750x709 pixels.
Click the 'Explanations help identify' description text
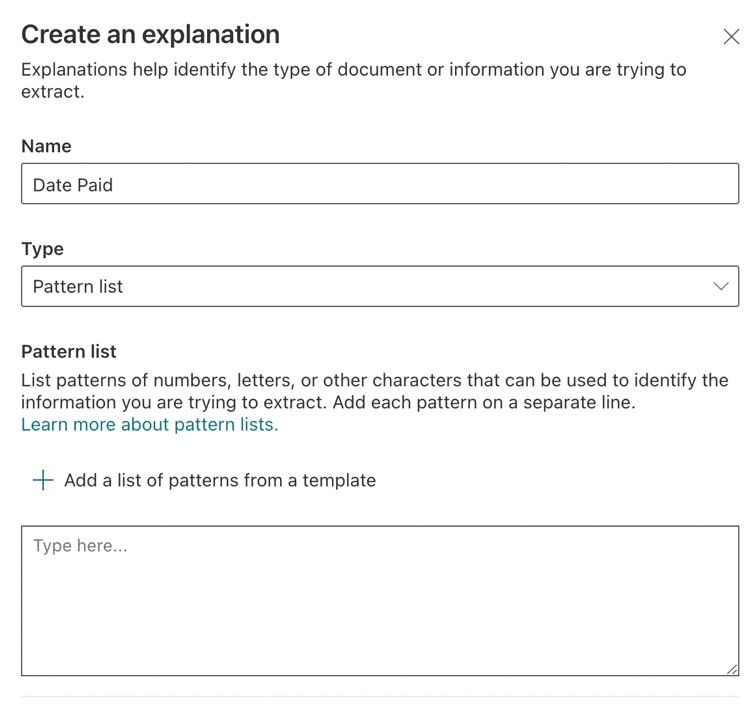coord(353,71)
